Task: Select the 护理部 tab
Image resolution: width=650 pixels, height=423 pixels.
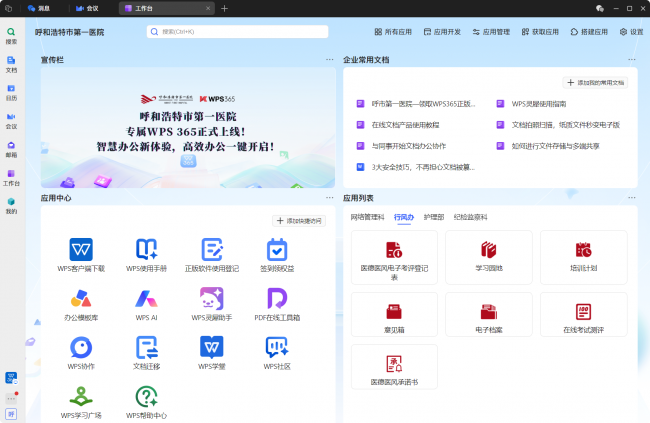Action: (434, 217)
